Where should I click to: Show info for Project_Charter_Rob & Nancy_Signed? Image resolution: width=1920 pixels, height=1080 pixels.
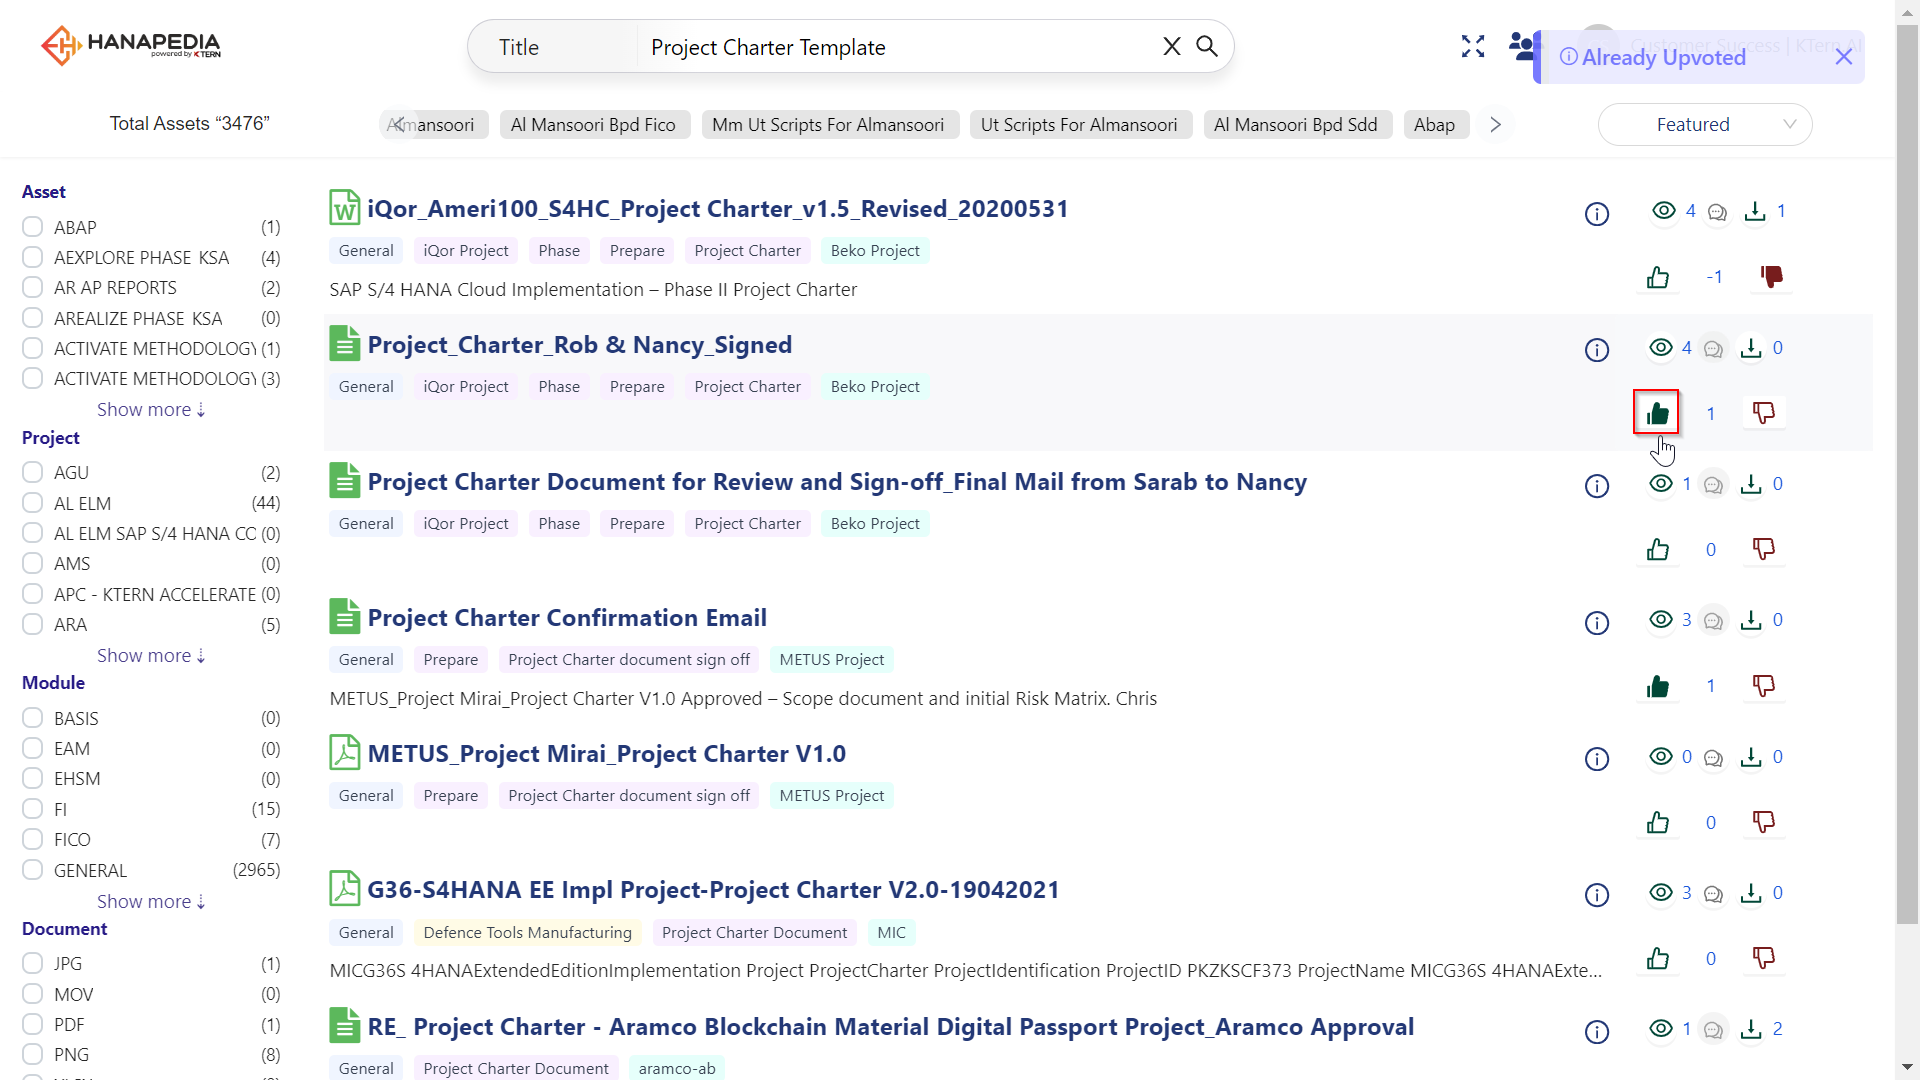(x=1597, y=350)
